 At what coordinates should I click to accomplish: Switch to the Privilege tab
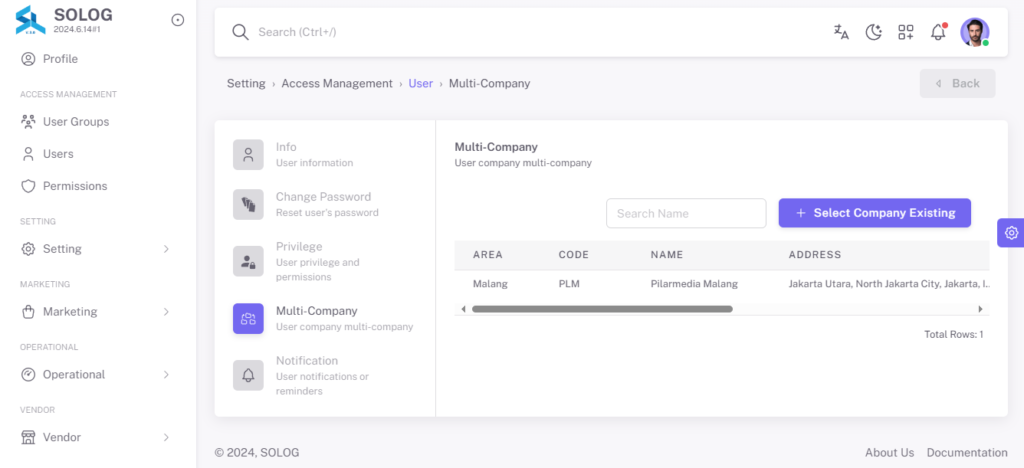[x=325, y=261]
